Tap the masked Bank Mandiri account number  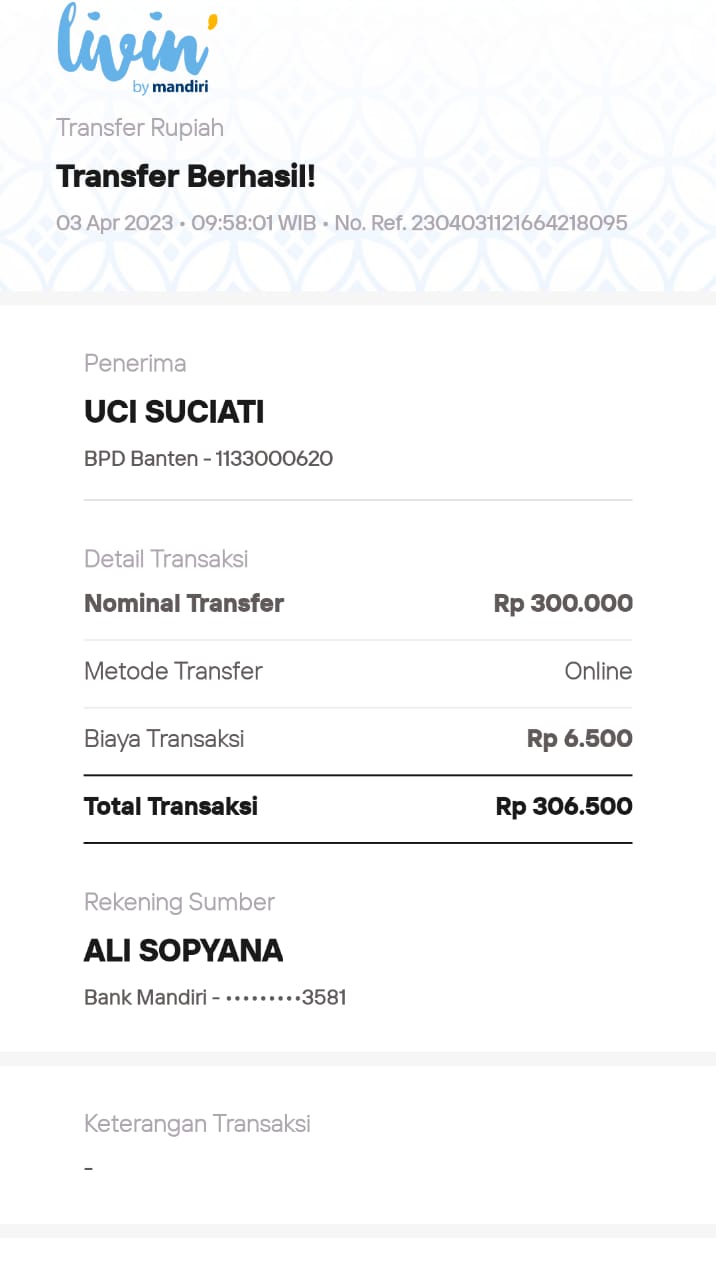215,997
